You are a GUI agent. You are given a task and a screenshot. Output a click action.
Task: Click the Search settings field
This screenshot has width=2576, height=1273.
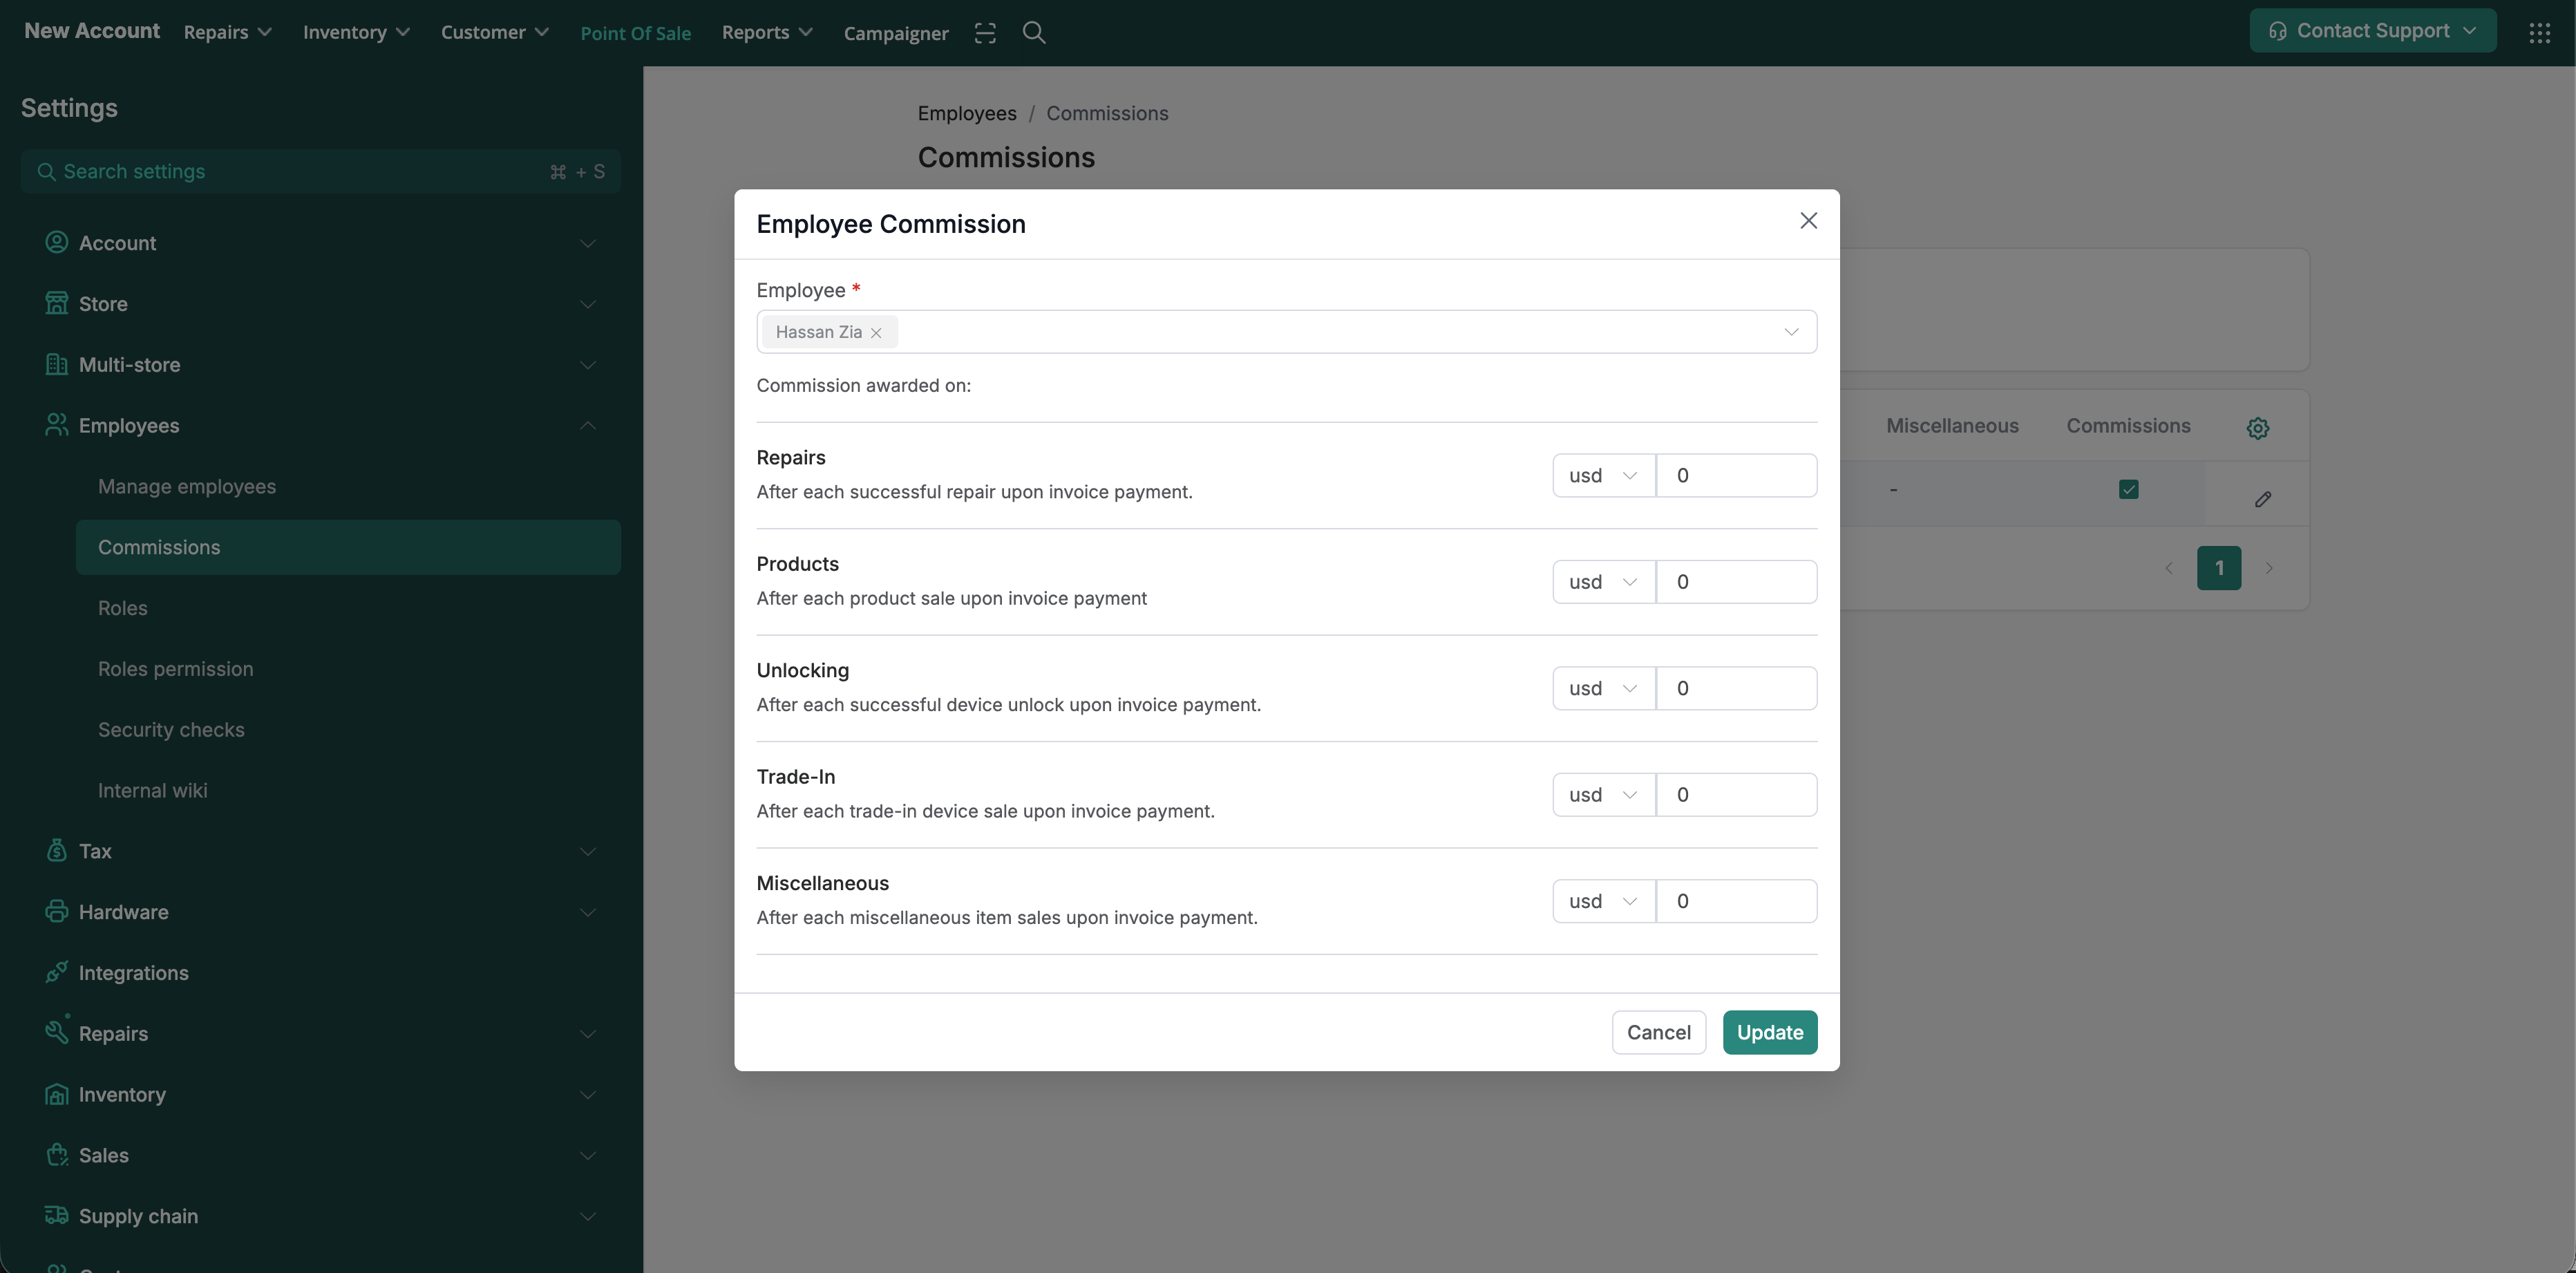click(x=300, y=171)
